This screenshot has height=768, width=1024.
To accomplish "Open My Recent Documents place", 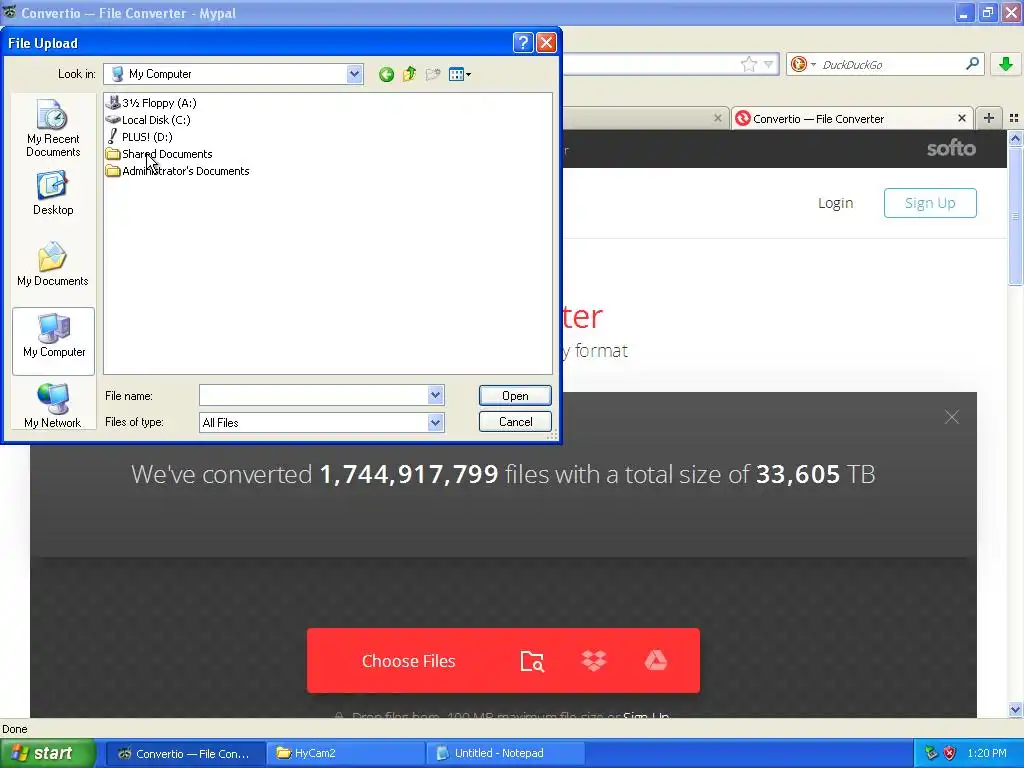I will click(x=53, y=128).
